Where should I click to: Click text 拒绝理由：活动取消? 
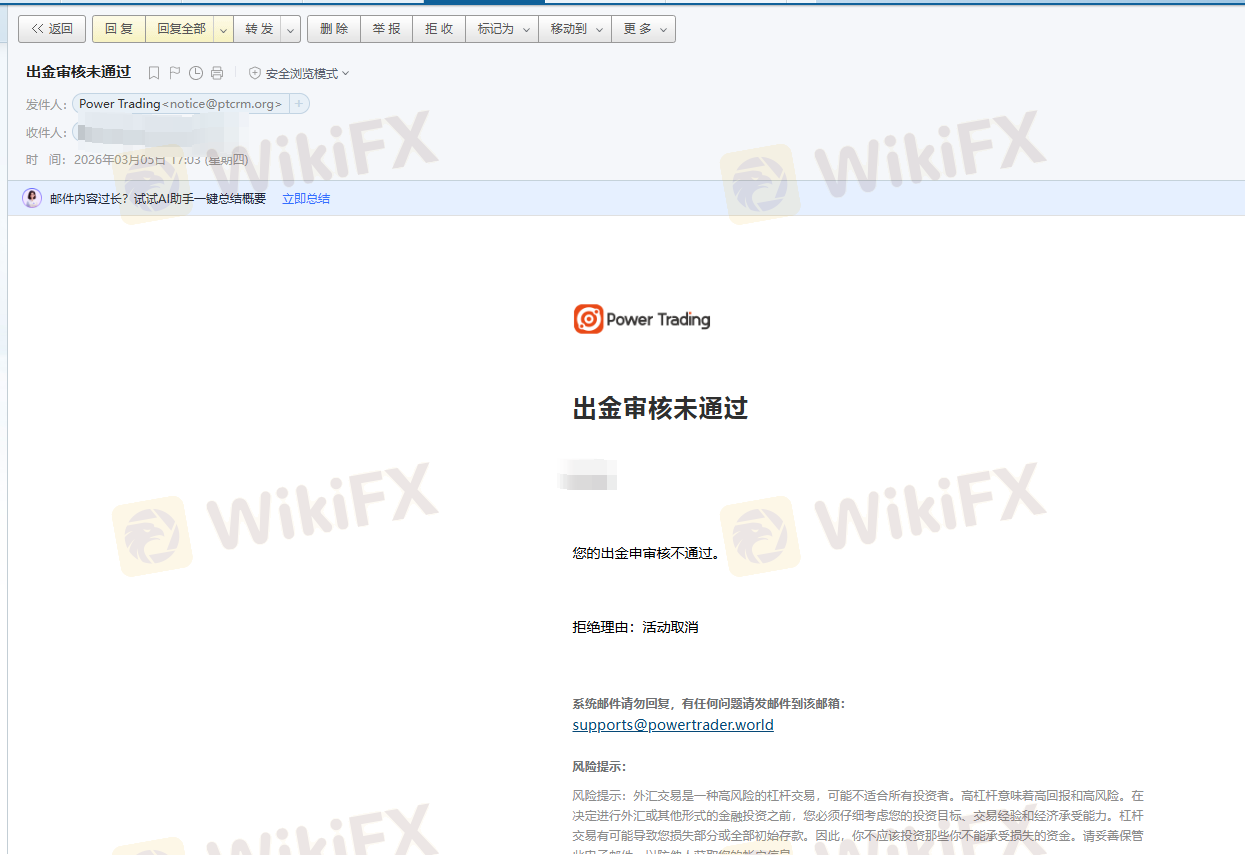[635, 627]
